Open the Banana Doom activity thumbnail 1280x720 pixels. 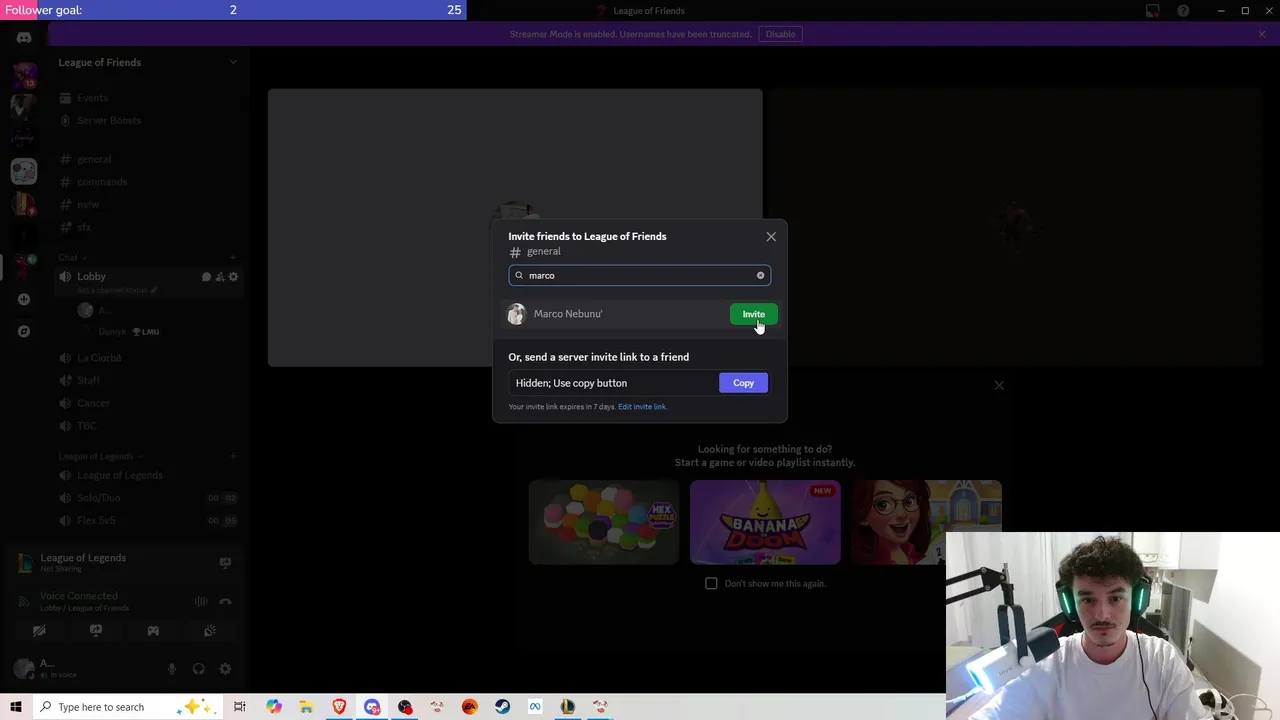coord(765,522)
